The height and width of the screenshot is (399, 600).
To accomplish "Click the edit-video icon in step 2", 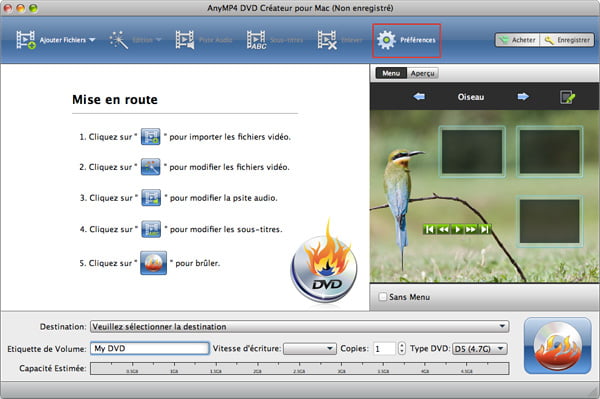I will coord(151,167).
